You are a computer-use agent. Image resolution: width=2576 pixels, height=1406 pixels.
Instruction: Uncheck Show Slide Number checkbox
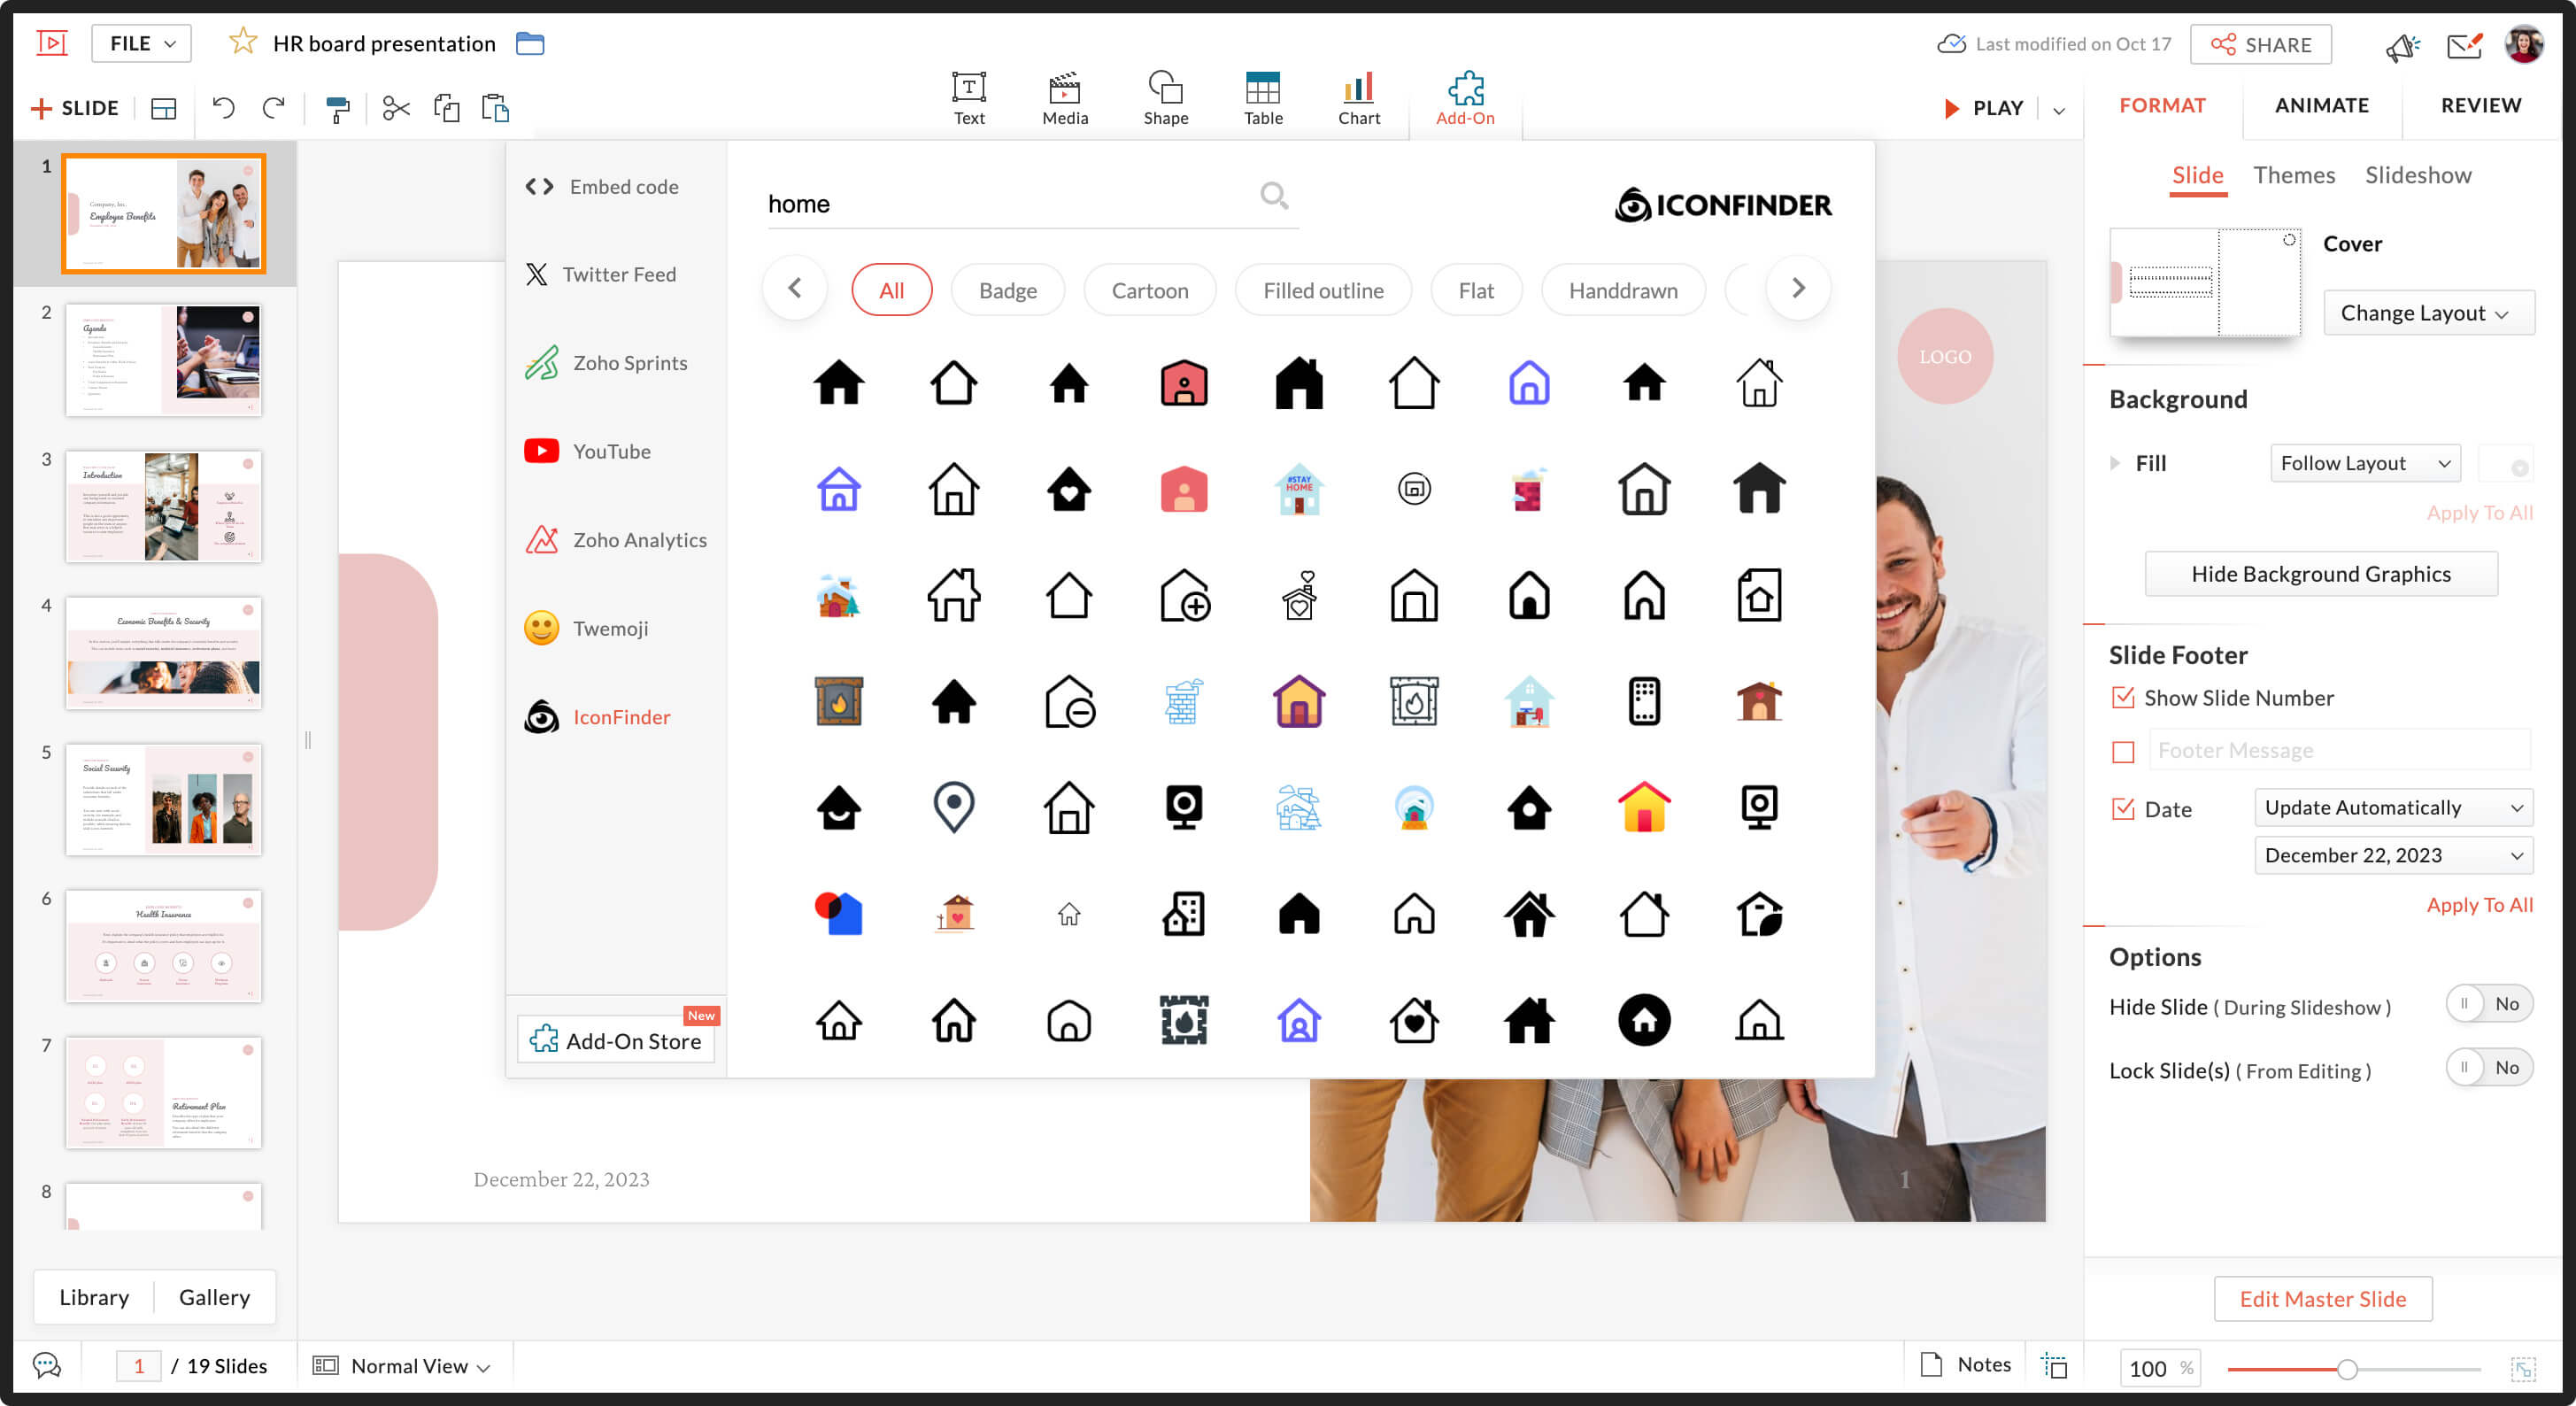pyautogui.click(x=2122, y=697)
